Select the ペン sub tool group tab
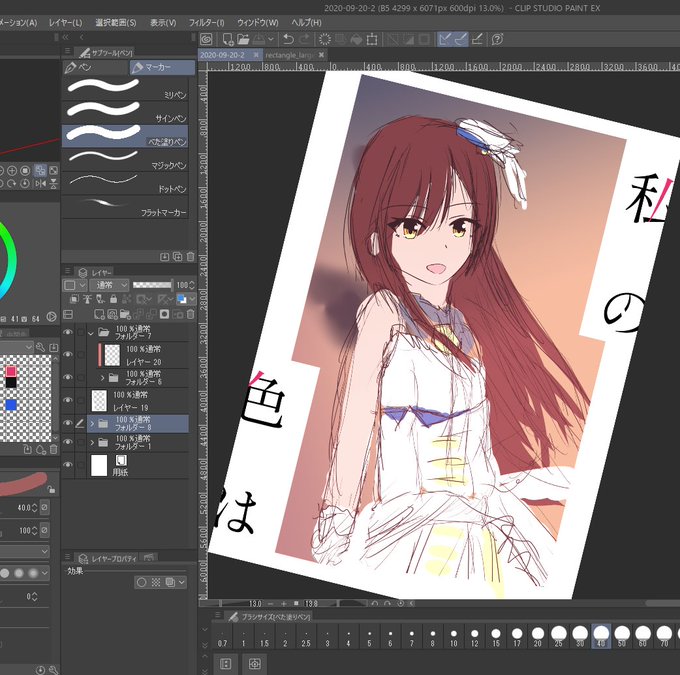 click(x=96, y=67)
